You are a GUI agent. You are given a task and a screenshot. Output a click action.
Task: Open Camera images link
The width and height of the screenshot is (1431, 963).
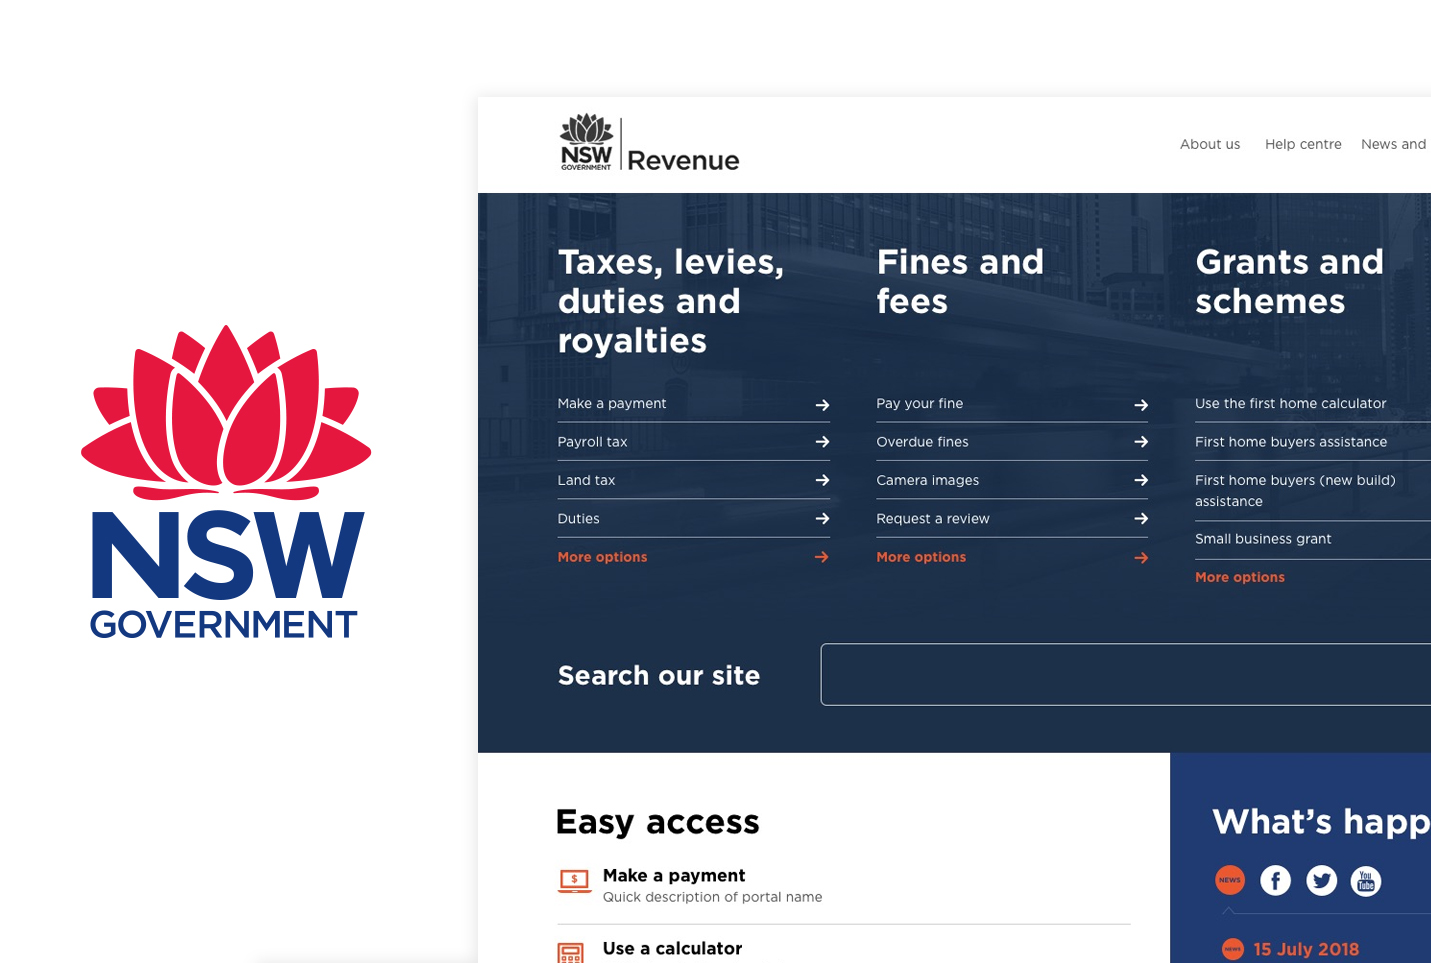click(x=928, y=480)
